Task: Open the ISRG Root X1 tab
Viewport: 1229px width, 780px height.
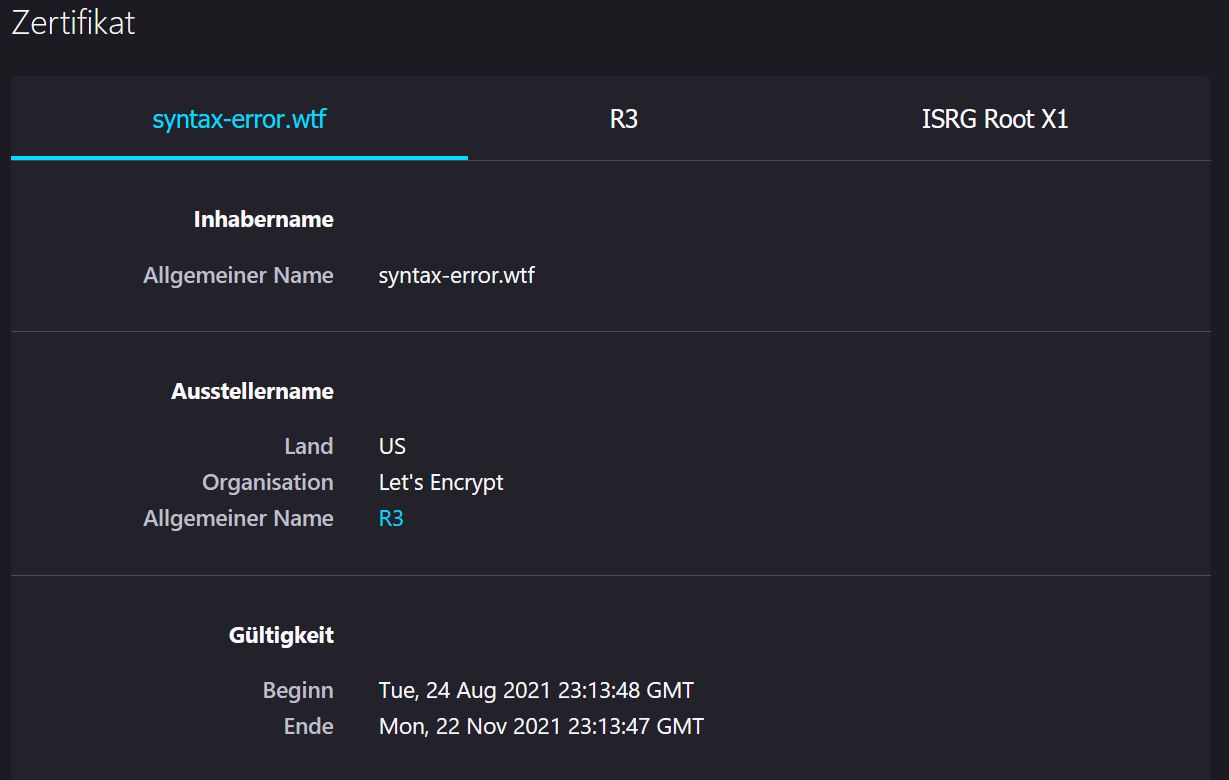Action: click(x=994, y=118)
